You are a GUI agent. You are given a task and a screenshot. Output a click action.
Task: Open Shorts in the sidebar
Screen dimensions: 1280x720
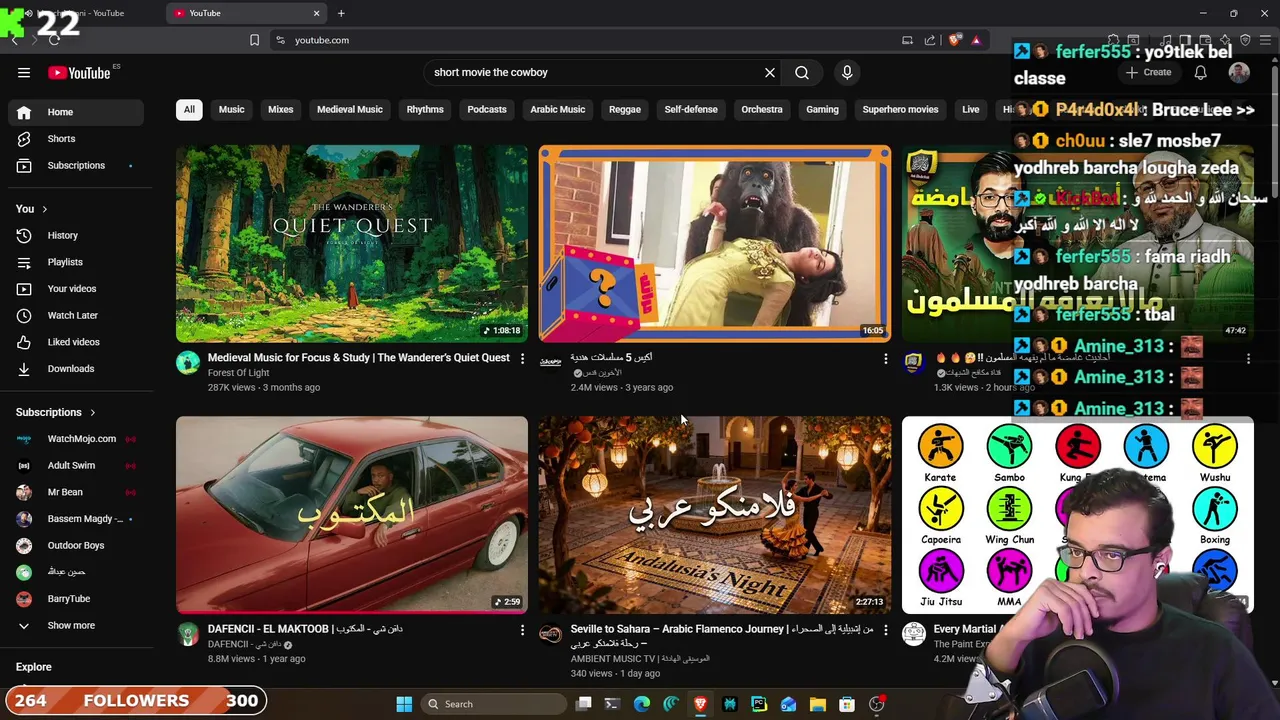[76, 139]
